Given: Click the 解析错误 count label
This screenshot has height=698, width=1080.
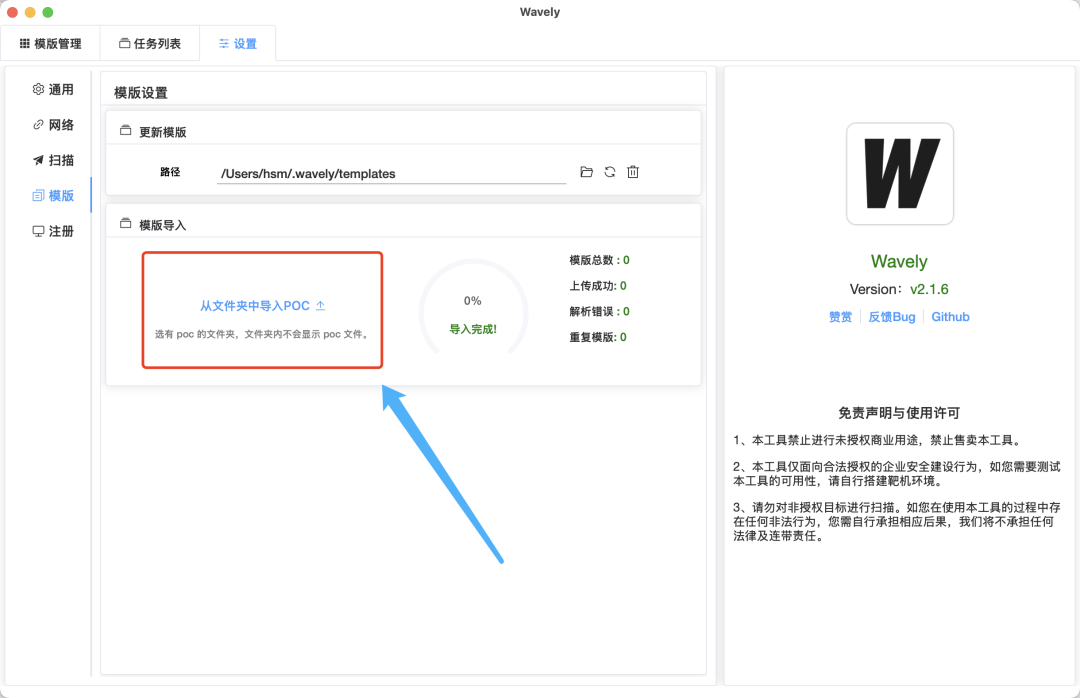Looking at the screenshot, I should [x=599, y=311].
